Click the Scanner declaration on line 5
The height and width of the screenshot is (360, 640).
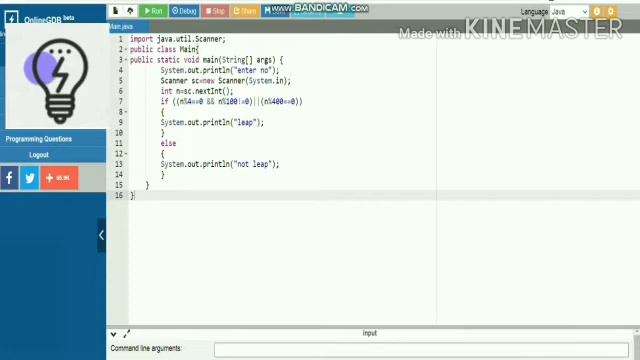[x=226, y=81]
